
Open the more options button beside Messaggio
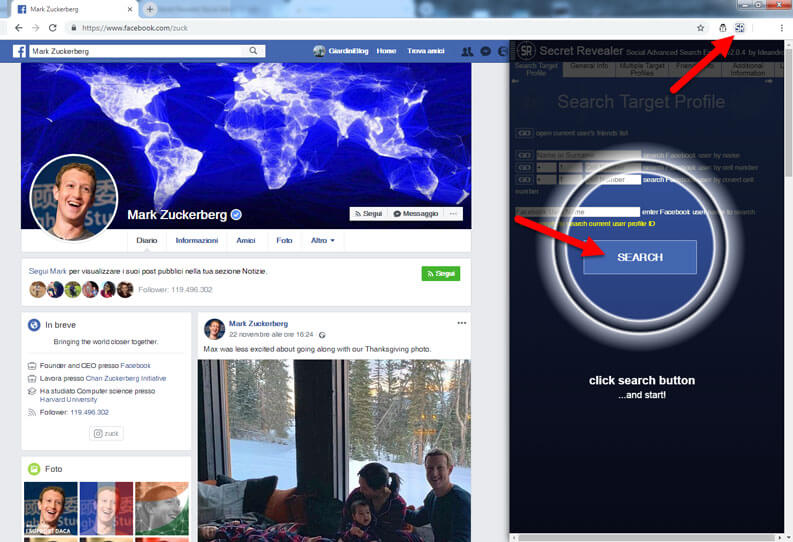(x=453, y=214)
